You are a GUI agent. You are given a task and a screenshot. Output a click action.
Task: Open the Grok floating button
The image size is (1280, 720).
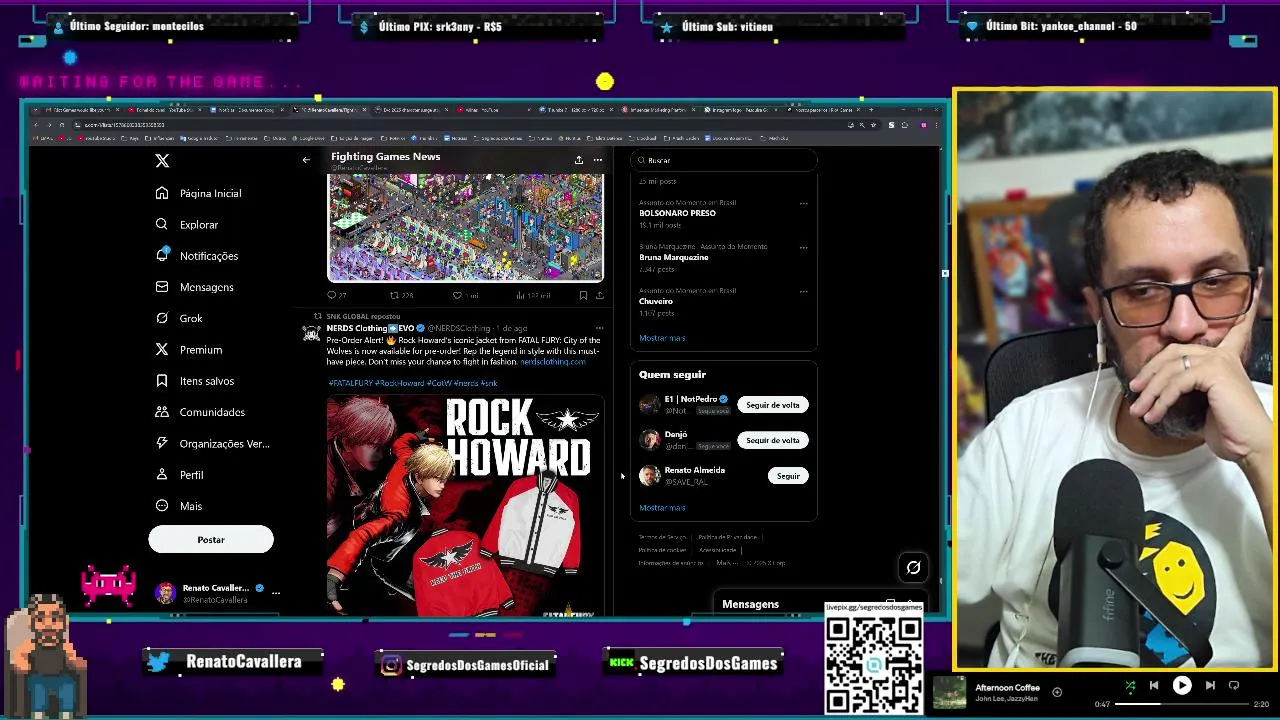click(913, 568)
